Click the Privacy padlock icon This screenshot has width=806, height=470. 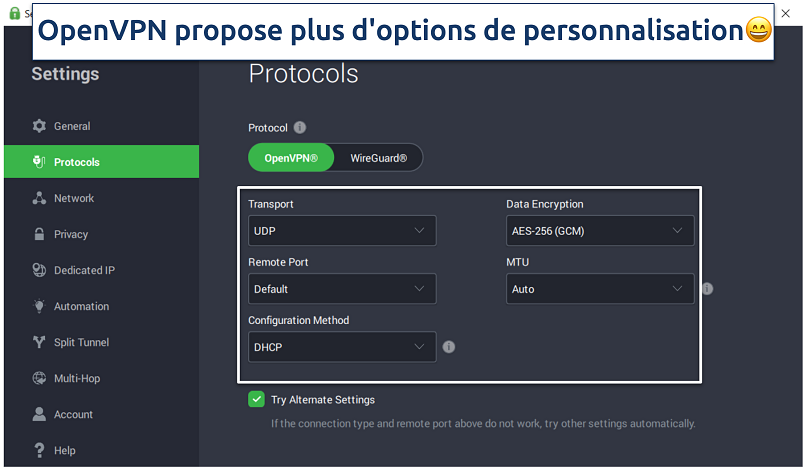(x=39, y=234)
